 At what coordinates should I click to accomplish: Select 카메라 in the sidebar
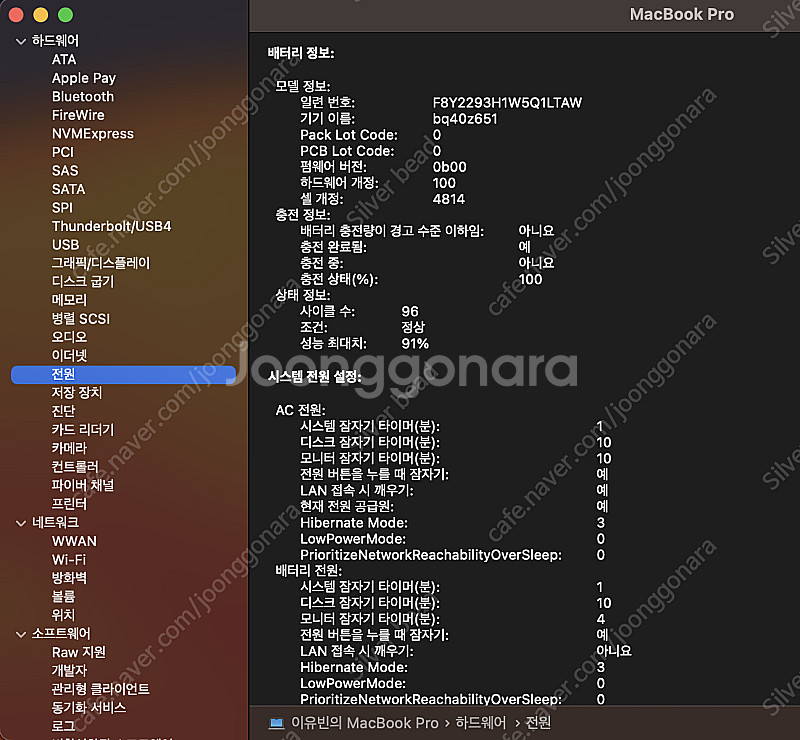click(x=69, y=448)
